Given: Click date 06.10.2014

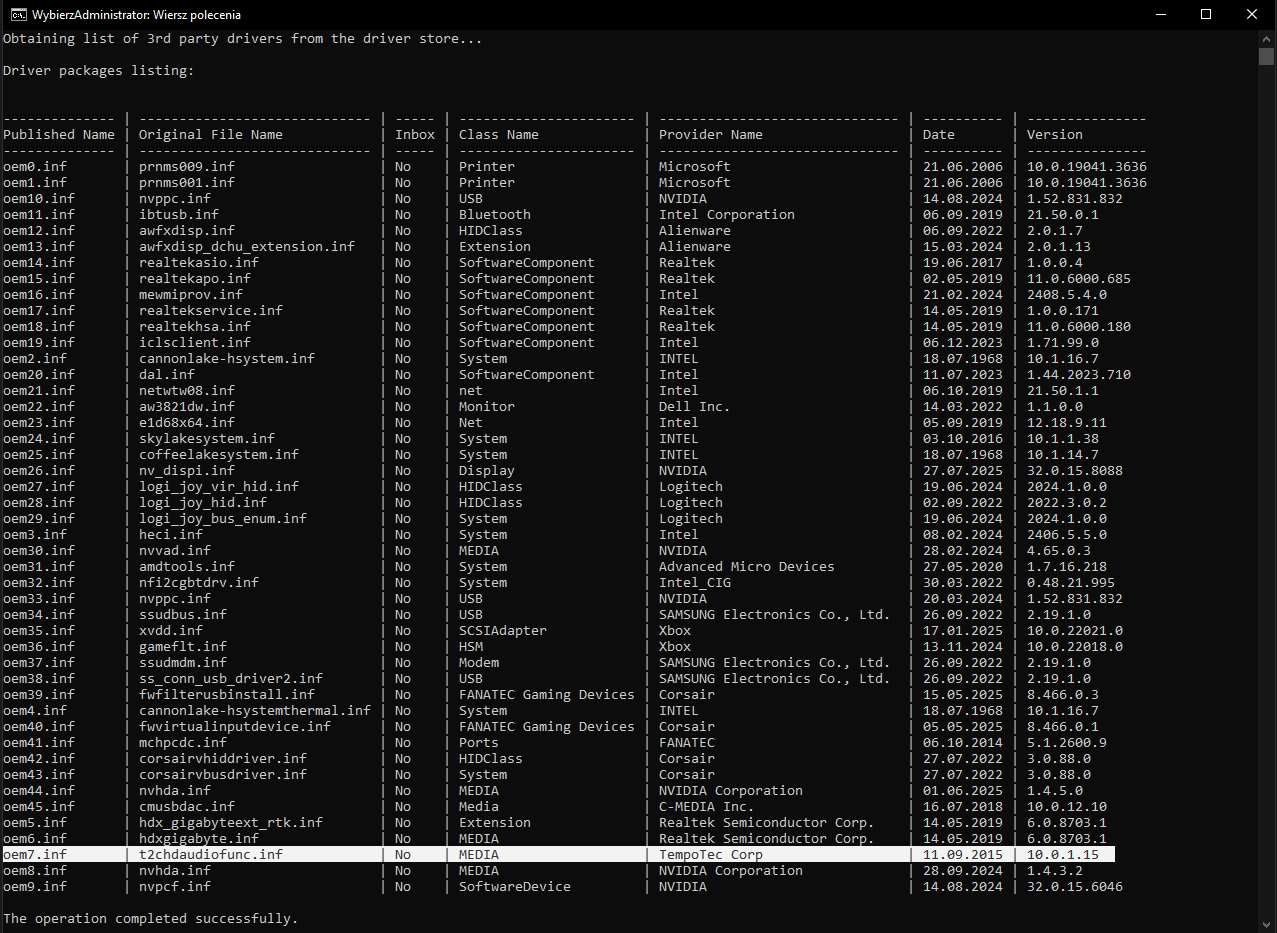Looking at the screenshot, I should point(963,743).
